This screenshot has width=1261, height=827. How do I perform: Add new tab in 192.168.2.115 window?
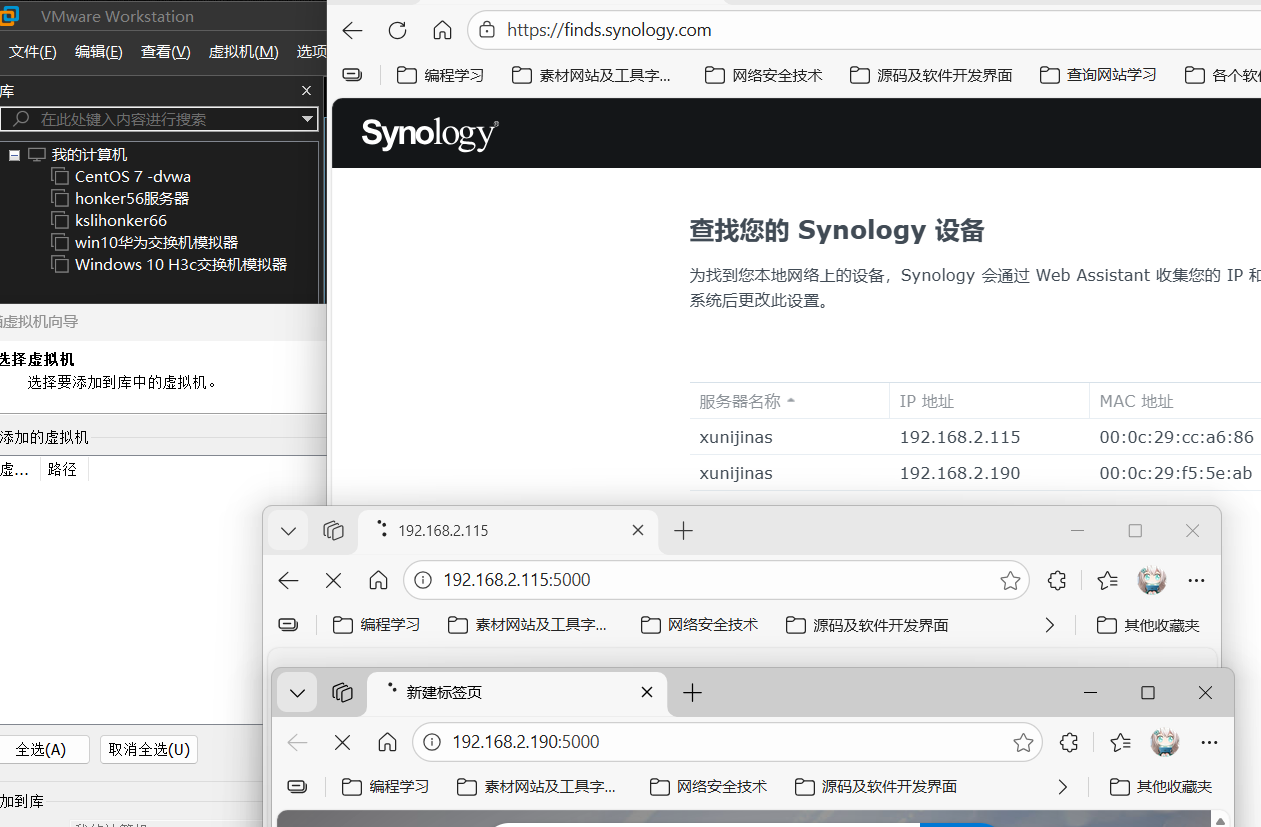click(x=683, y=531)
